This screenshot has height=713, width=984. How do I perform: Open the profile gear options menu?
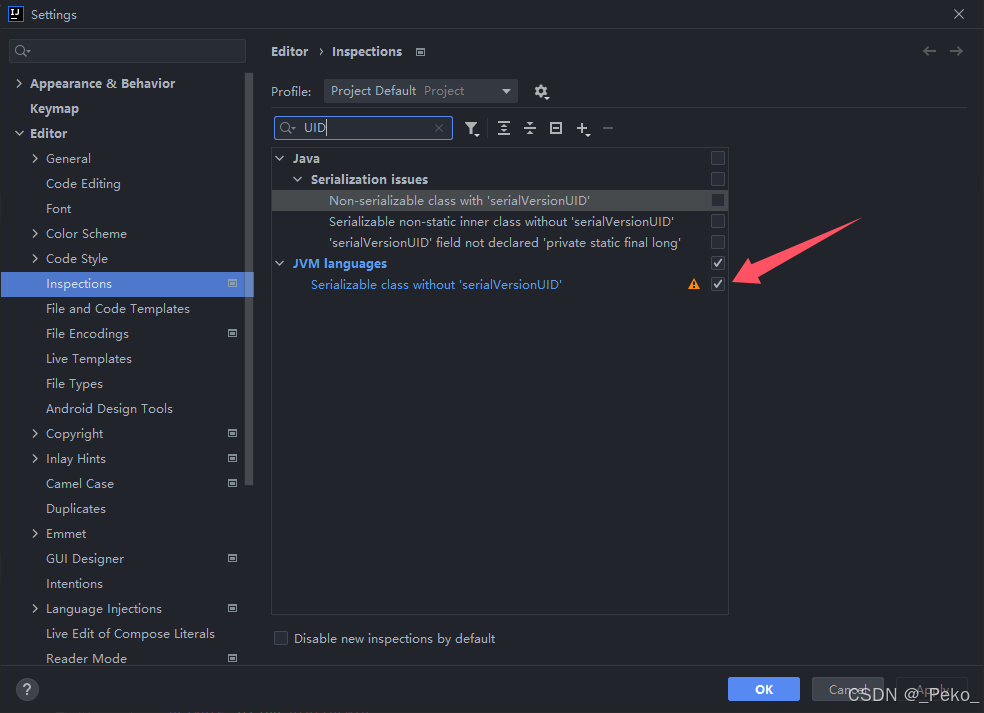click(542, 92)
